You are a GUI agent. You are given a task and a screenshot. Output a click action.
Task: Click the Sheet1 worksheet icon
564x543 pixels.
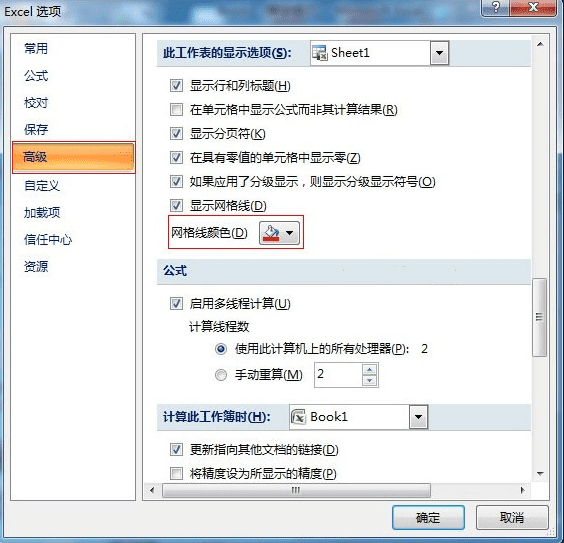pos(319,53)
